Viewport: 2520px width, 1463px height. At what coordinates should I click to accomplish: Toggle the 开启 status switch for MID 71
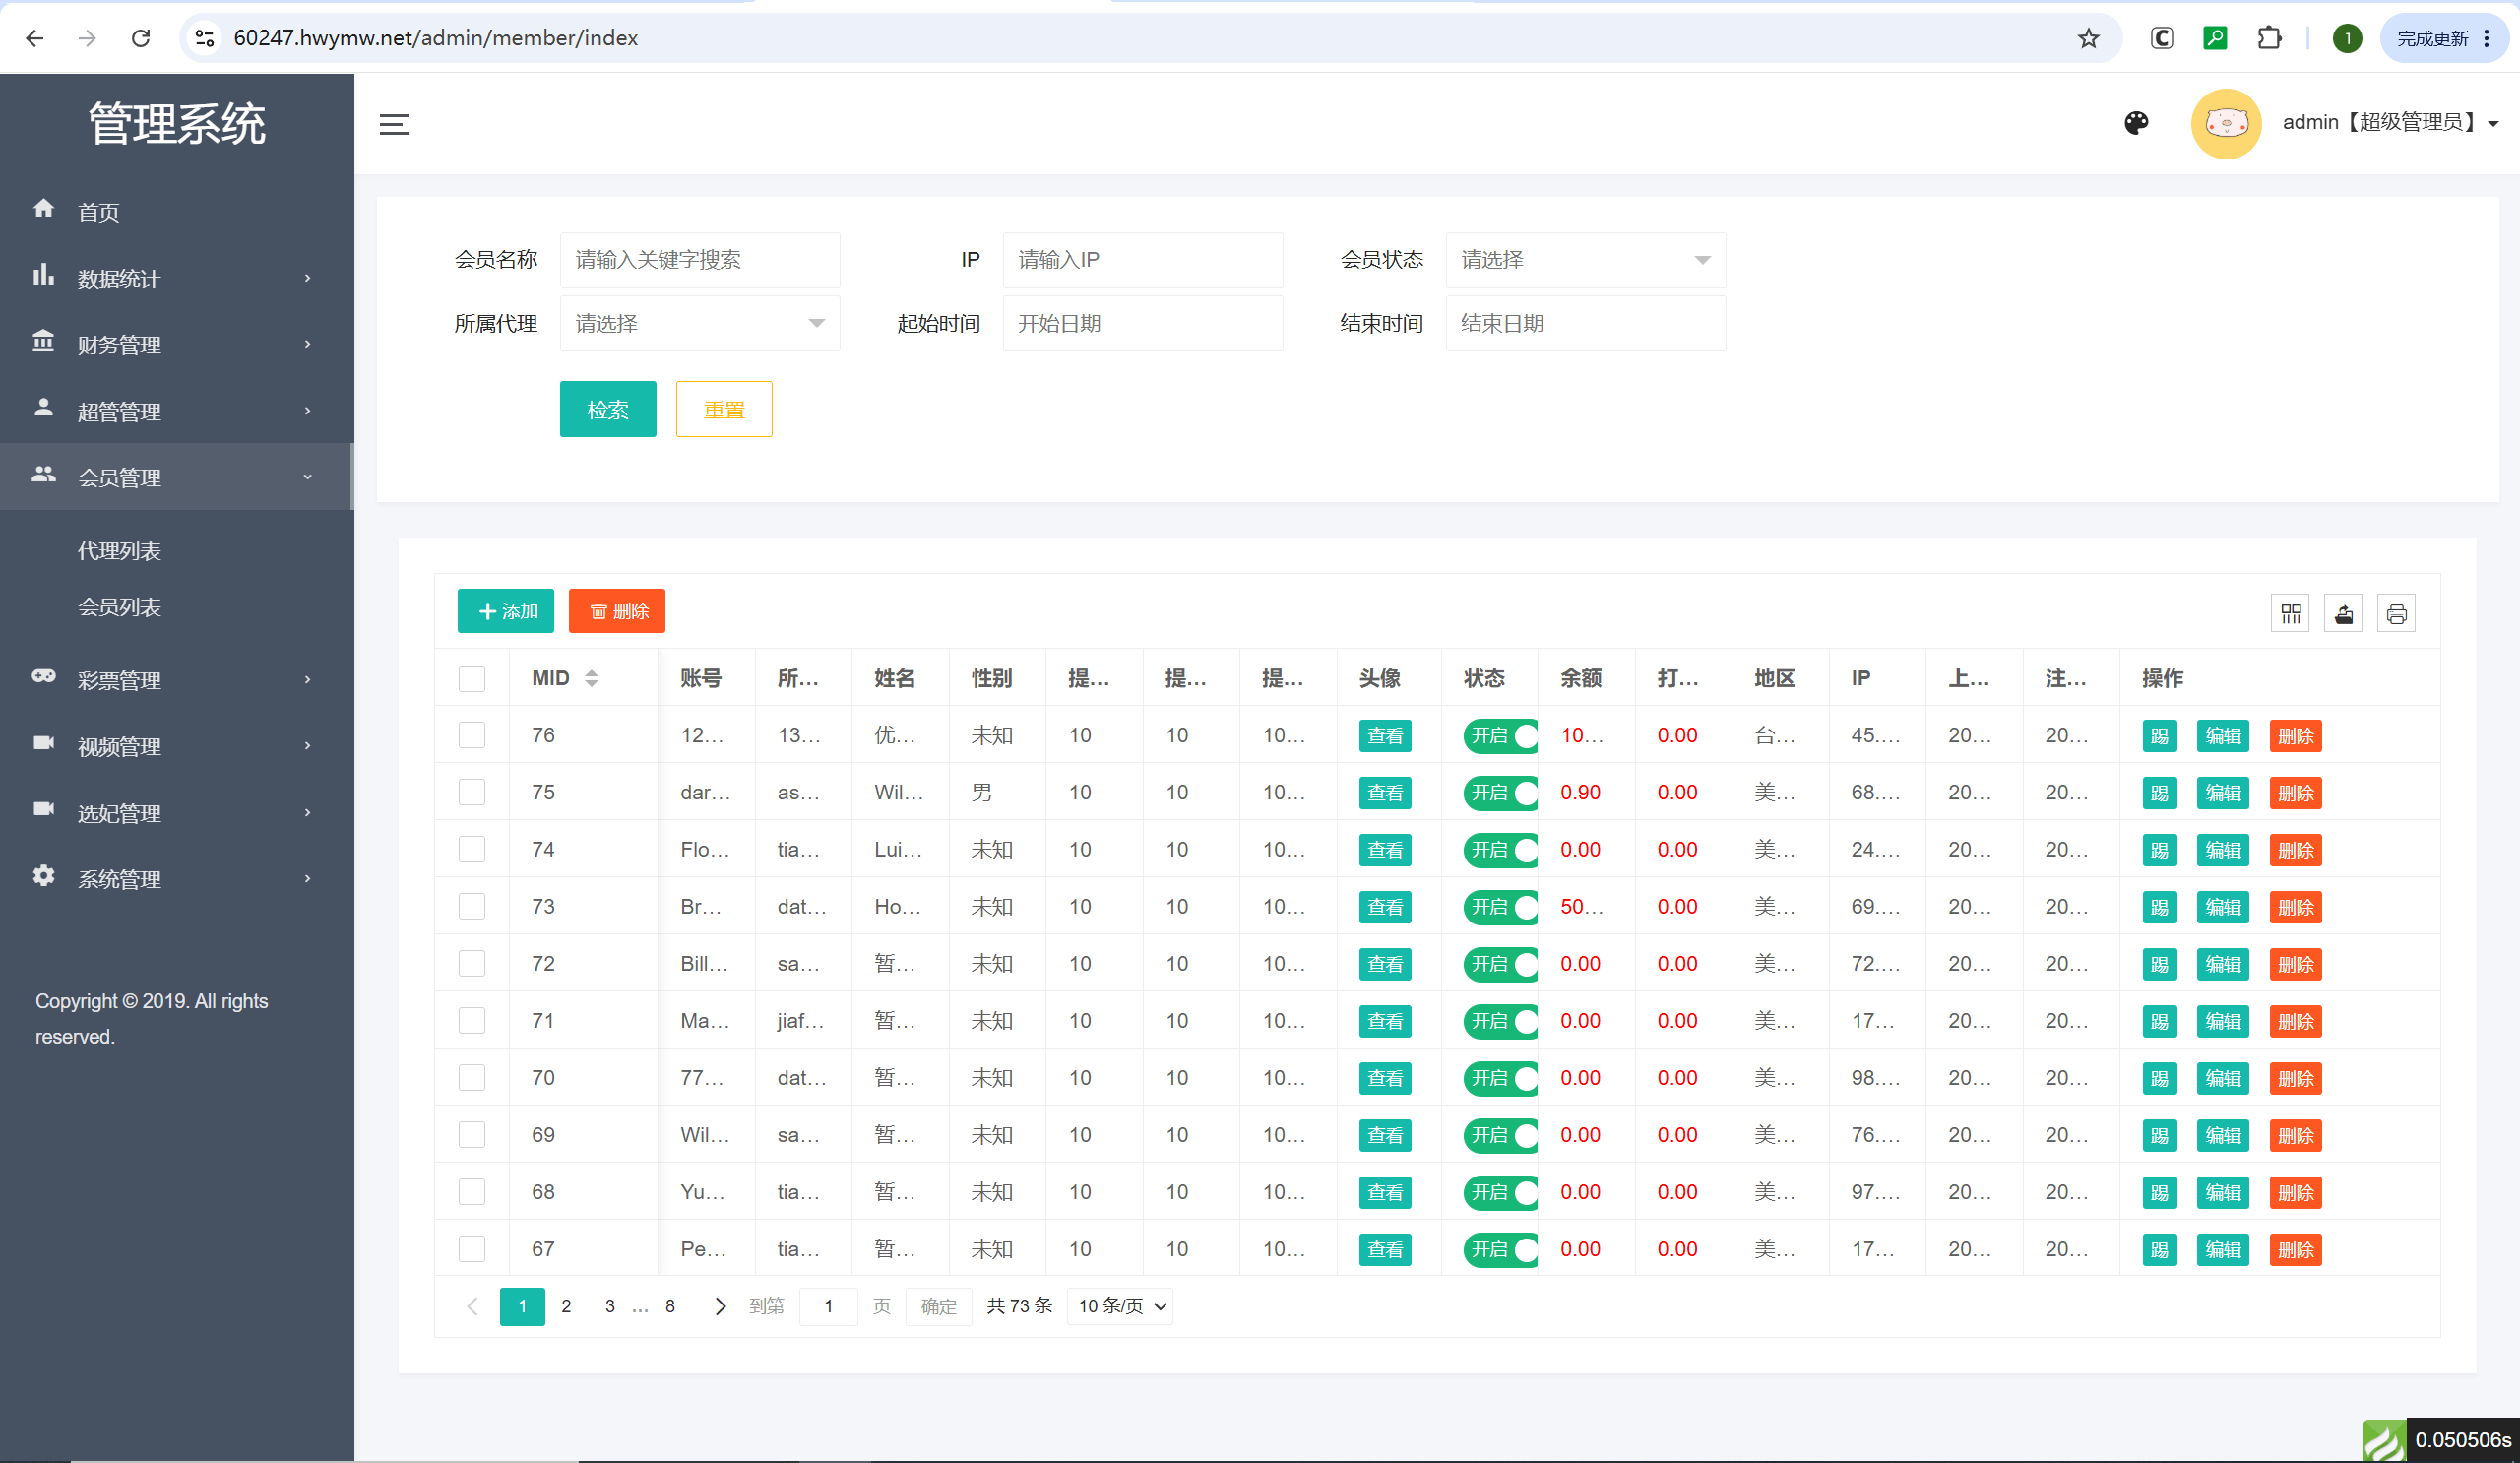tap(1500, 1021)
